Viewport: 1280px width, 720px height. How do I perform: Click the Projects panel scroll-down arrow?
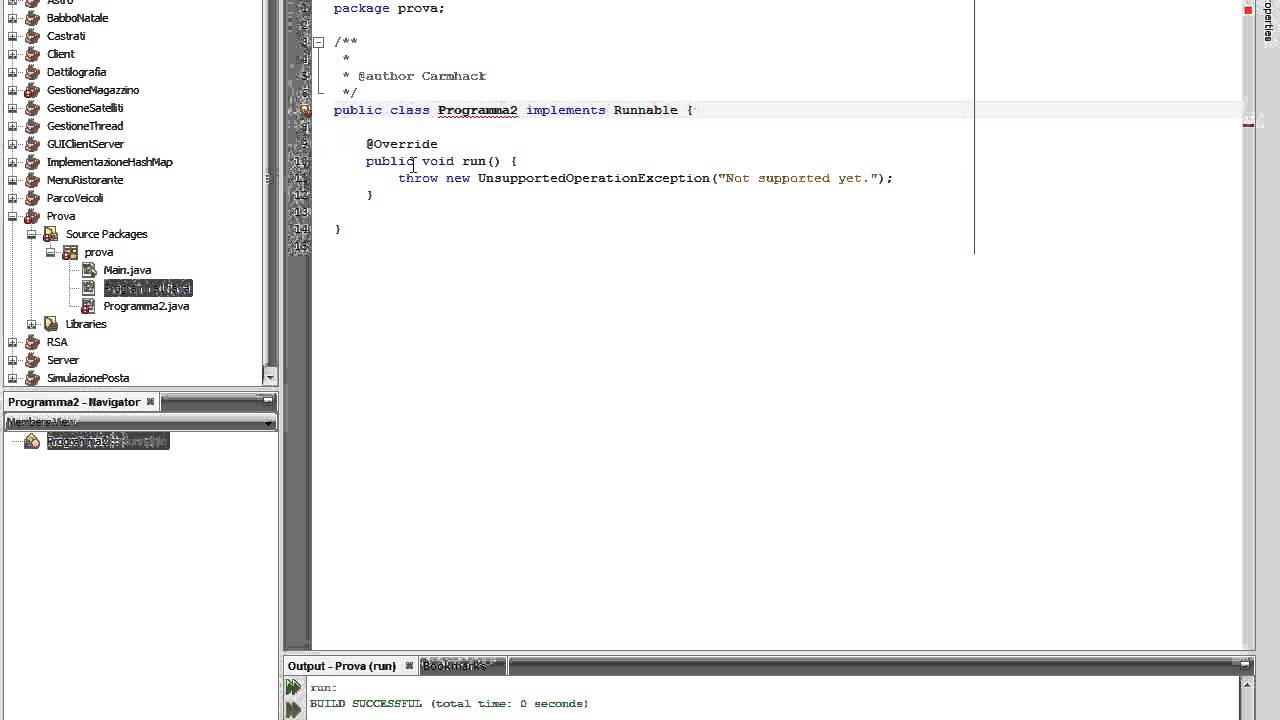270,377
